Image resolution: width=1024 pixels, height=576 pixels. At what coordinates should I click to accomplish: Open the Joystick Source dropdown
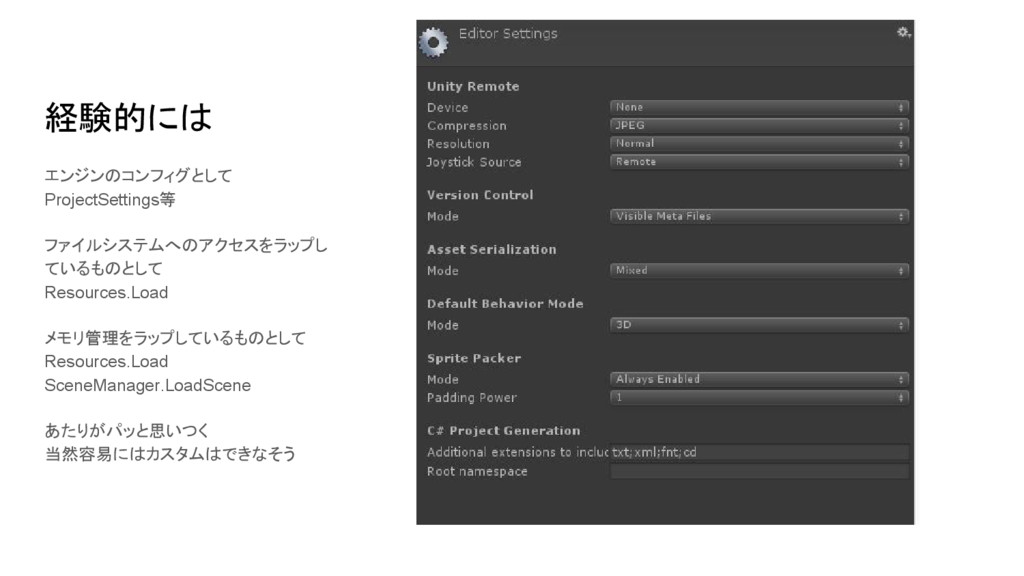[x=758, y=161]
